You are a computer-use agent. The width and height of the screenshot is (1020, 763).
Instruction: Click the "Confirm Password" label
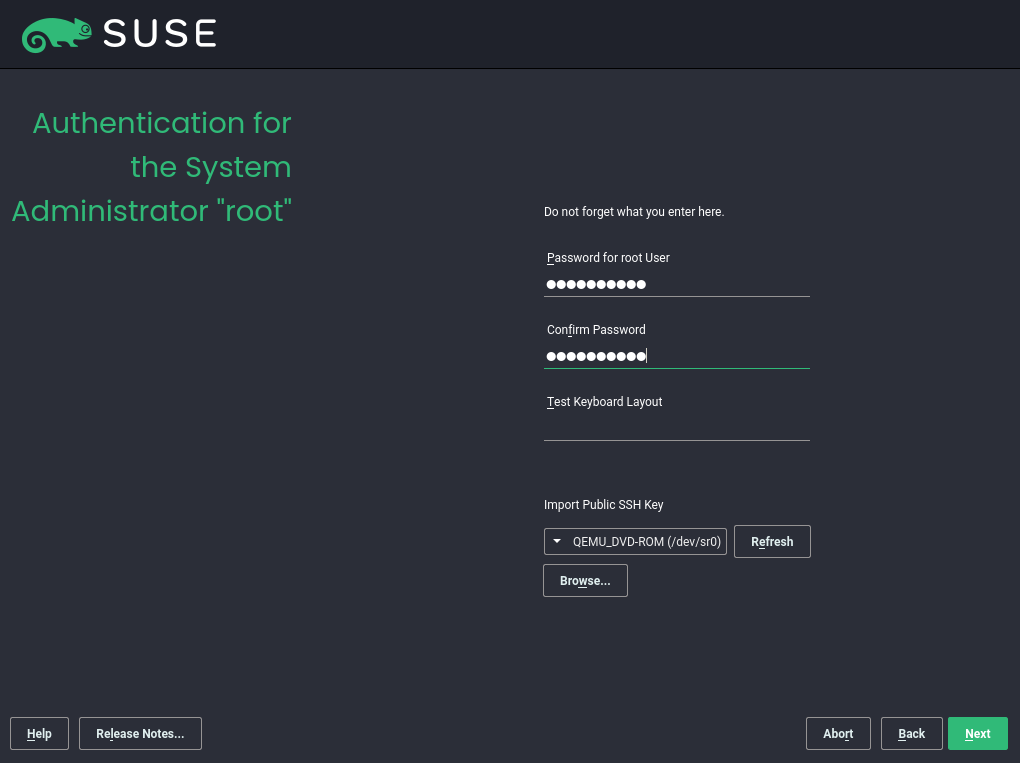click(x=596, y=330)
